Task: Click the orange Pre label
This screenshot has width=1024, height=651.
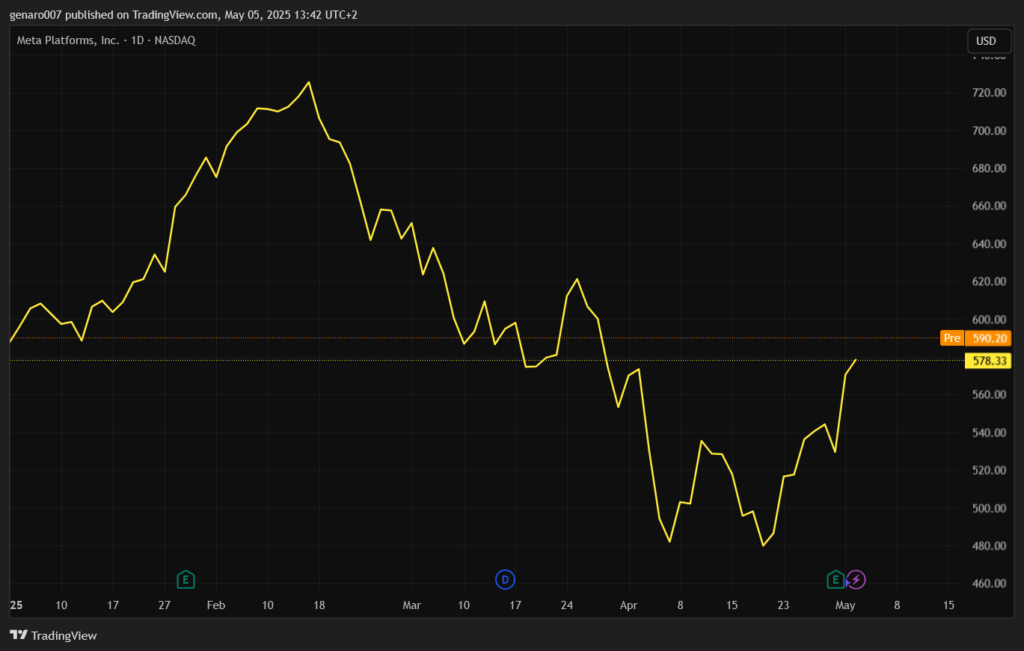Action: (952, 338)
